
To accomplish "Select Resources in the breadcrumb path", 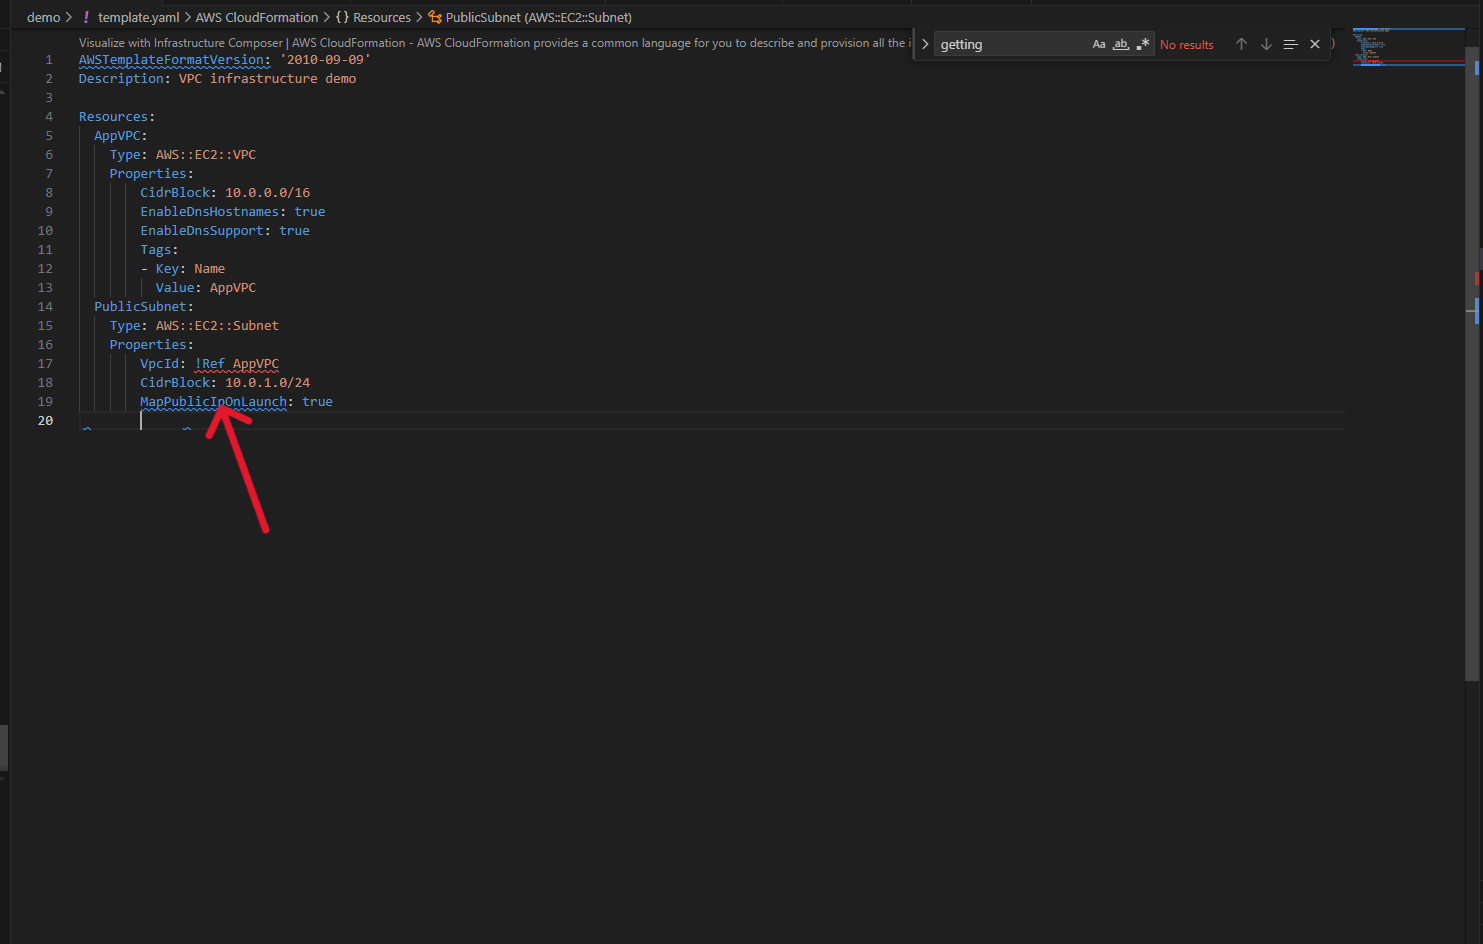I will (383, 17).
